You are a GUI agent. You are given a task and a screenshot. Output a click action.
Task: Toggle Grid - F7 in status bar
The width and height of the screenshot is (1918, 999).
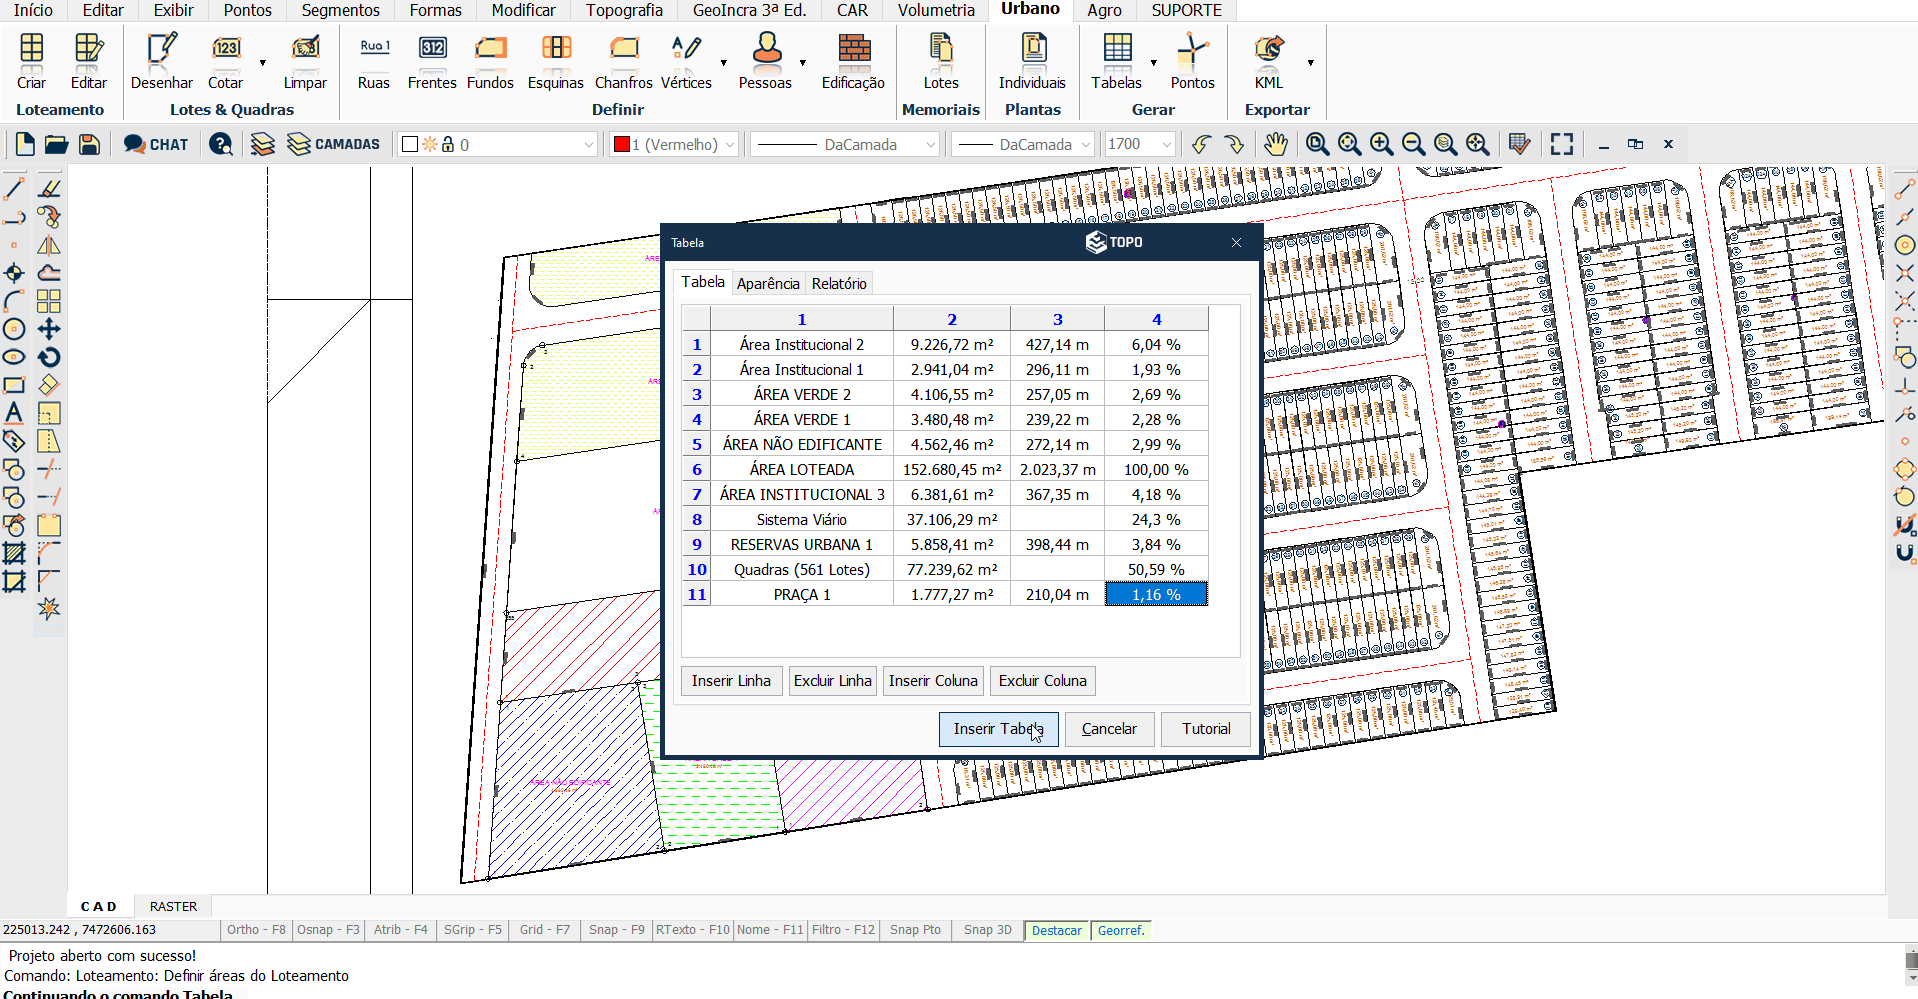click(544, 930)
